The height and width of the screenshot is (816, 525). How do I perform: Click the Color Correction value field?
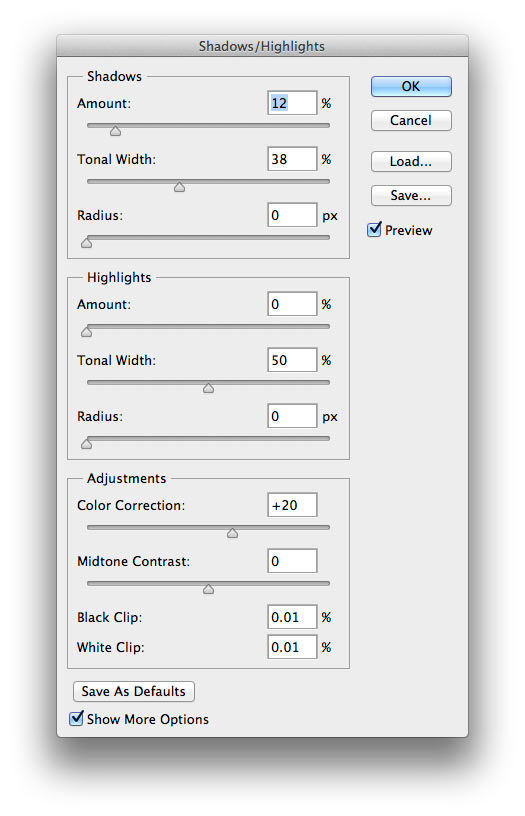(292, 505)
